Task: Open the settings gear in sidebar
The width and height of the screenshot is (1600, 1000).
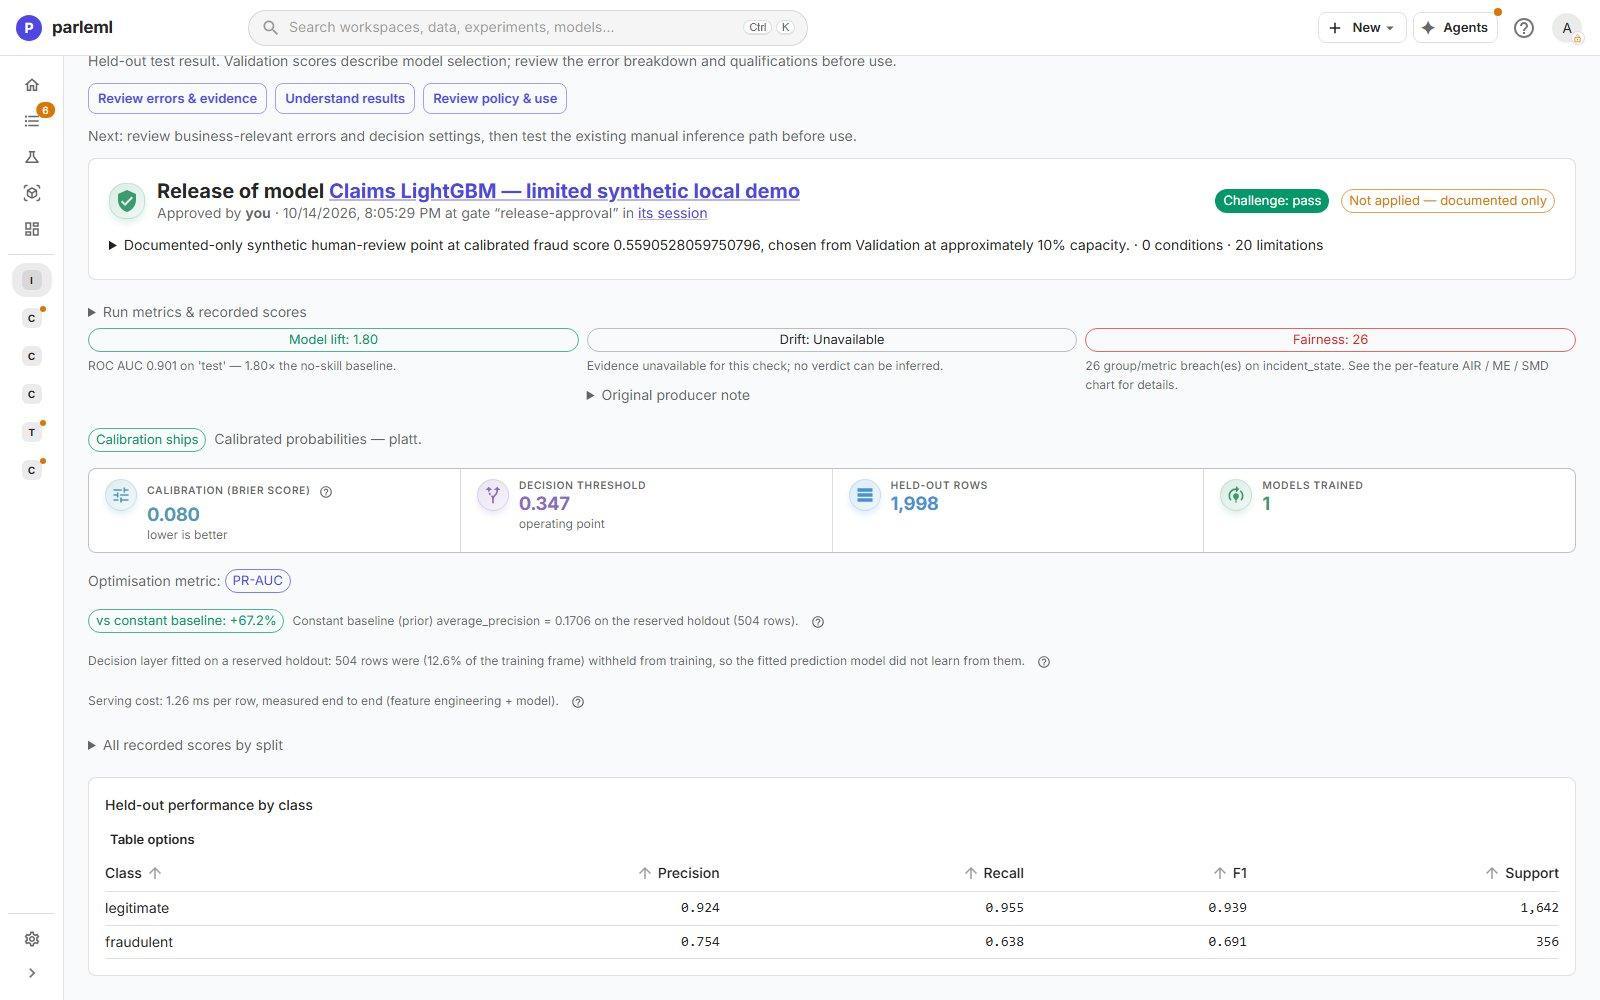Action: (32, 939)
